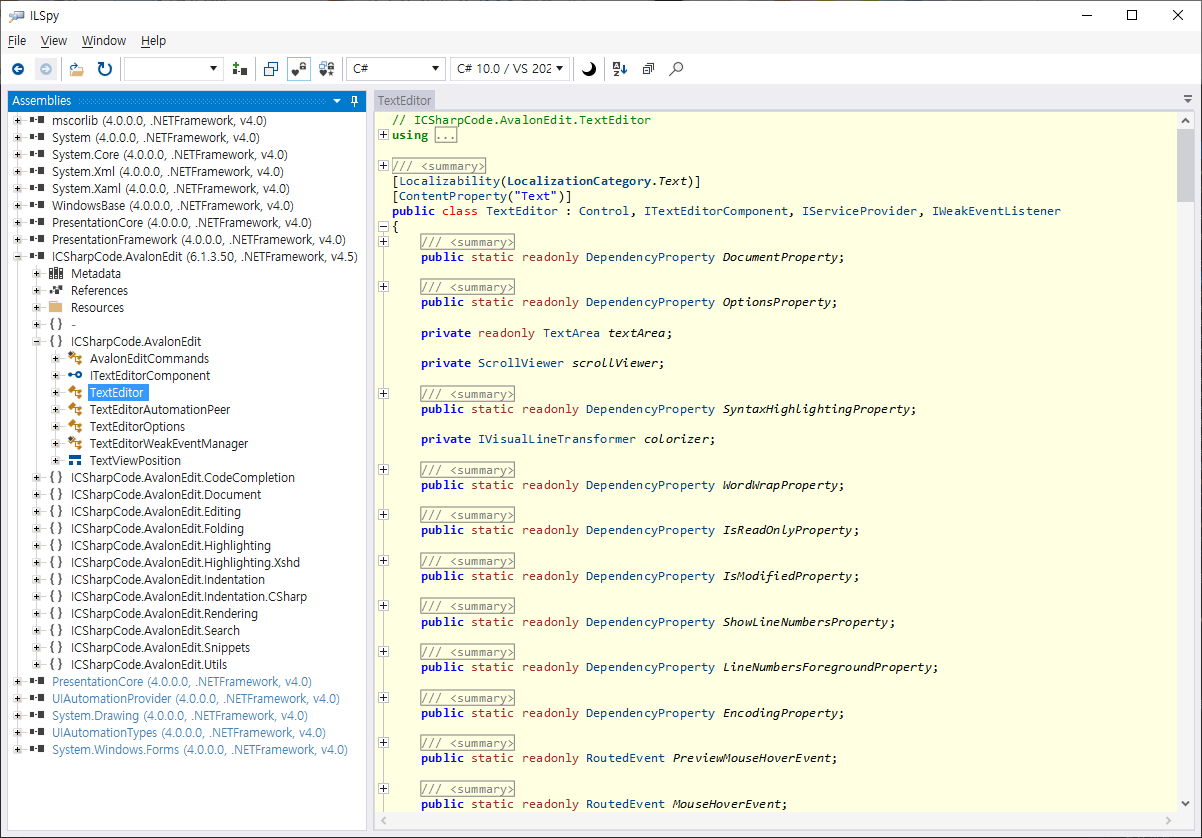The height and width of the screenshot is (838, 1202).
Task: Follow the ScrollViewer type link
Action: (x=521, y=363)
